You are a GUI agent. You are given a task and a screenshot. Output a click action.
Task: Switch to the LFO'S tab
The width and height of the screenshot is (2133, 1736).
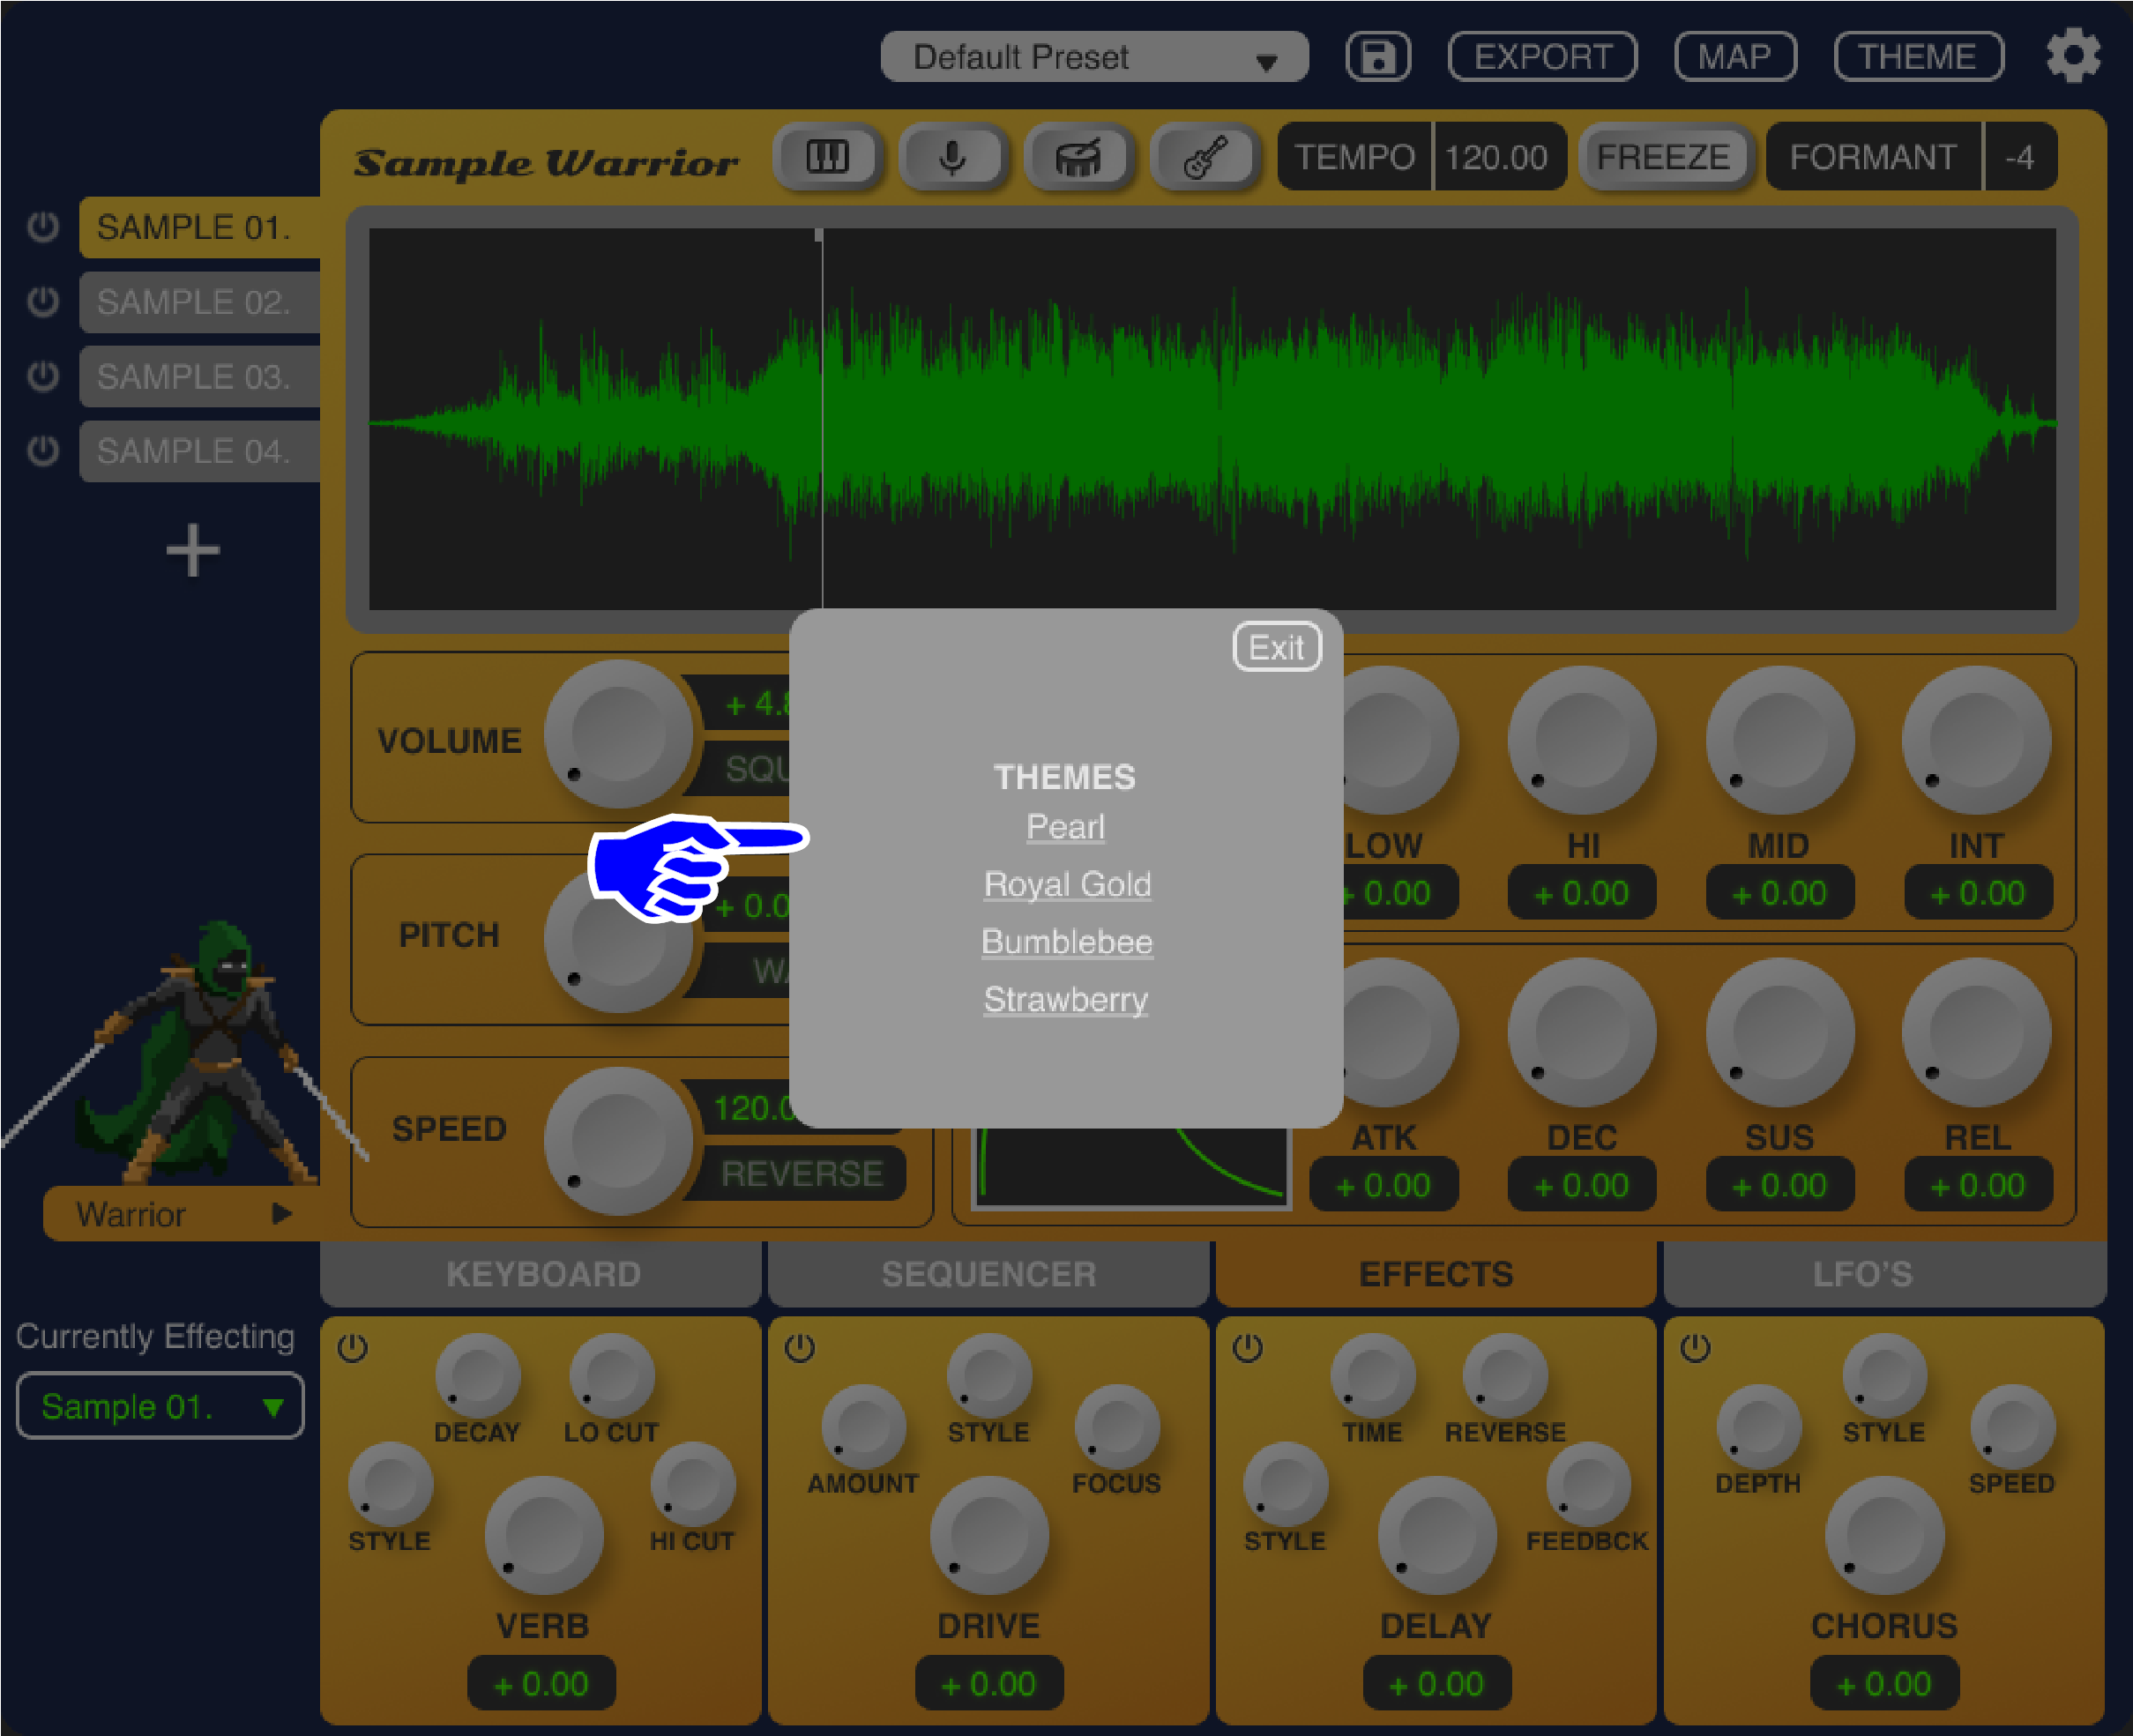click(1884, 1274)
